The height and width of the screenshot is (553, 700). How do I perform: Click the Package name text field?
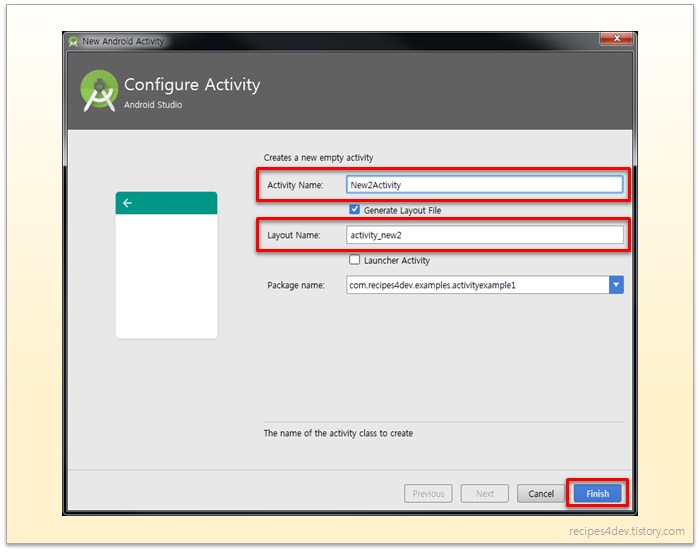477,285
